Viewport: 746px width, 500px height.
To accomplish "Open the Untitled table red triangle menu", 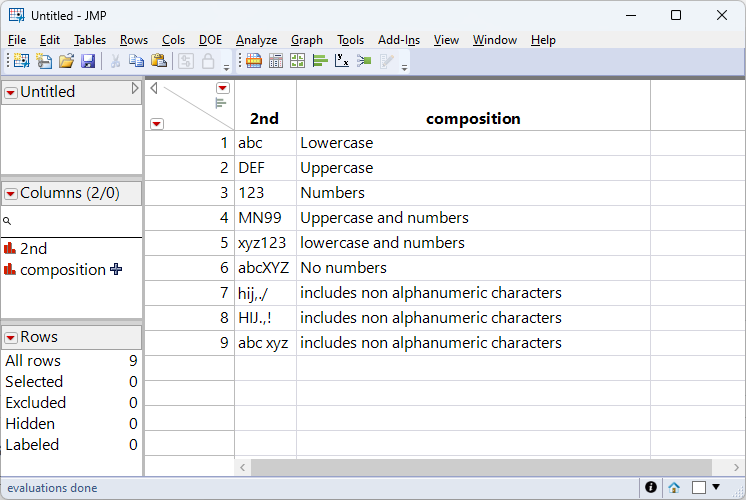I will (x=11, y=92).
